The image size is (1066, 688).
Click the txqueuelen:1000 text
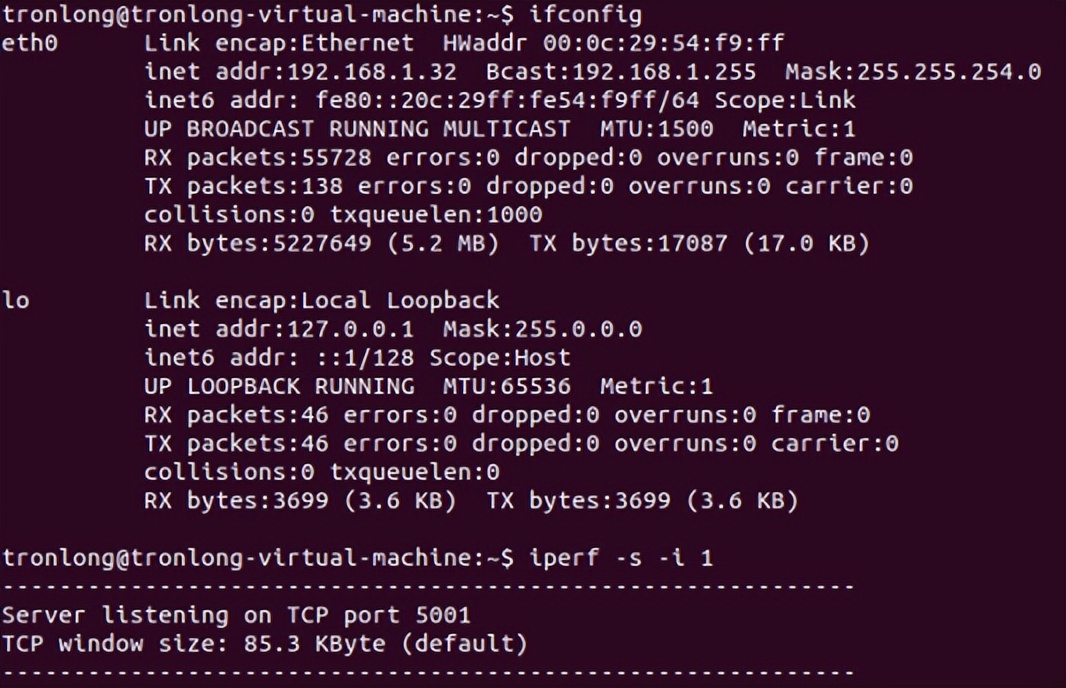436,216
